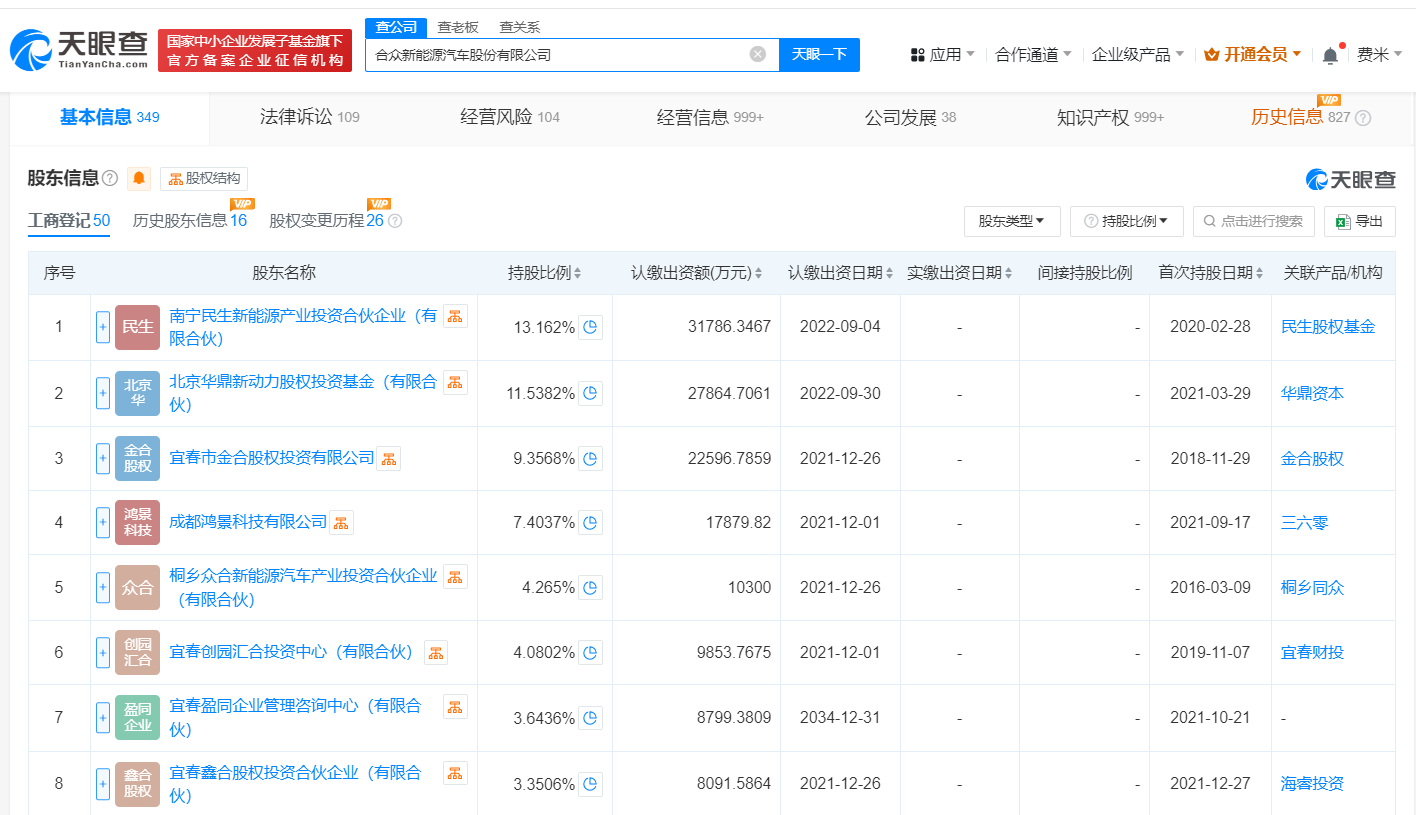
Task: Switch to the 经营信息 tab
Action: (x=710, y=118)
